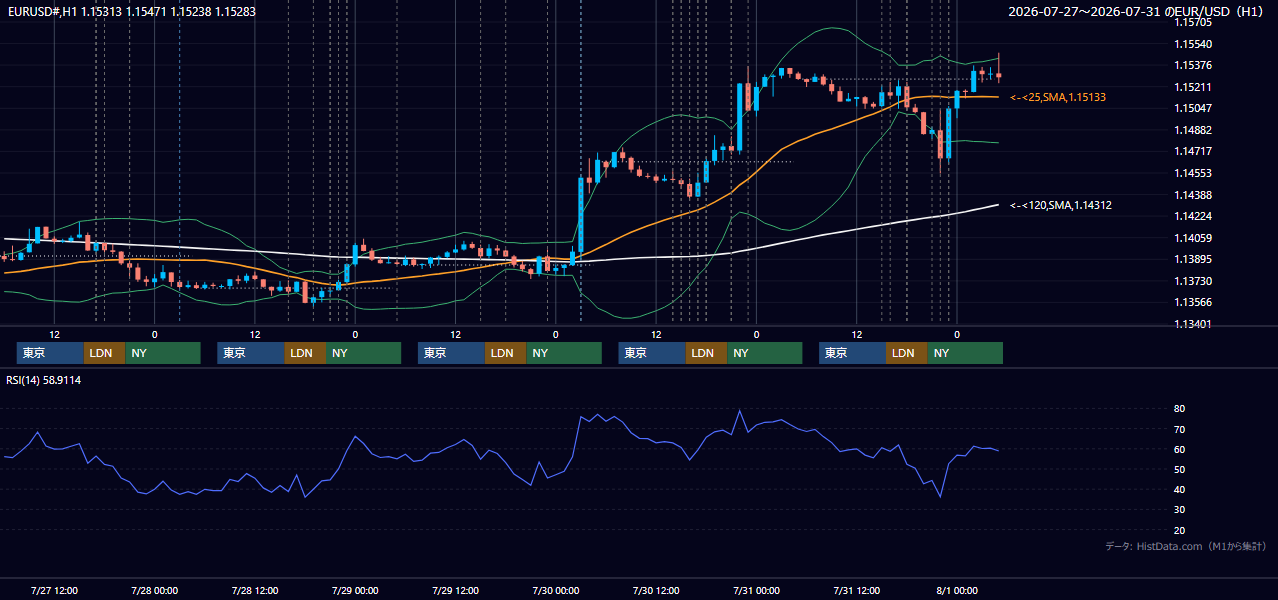Image resolution: width=1278 pixels, height=600 pixels.
Task: Click the 120 SMA label showing 1.14312
Action: (1061, 205)
